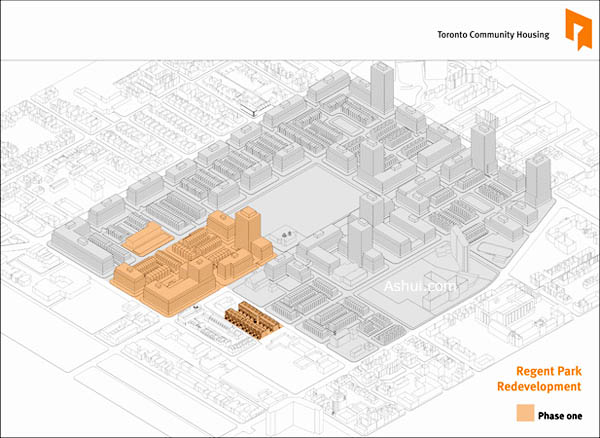
Task: Click the large central open park block
Action: (300, 200)
